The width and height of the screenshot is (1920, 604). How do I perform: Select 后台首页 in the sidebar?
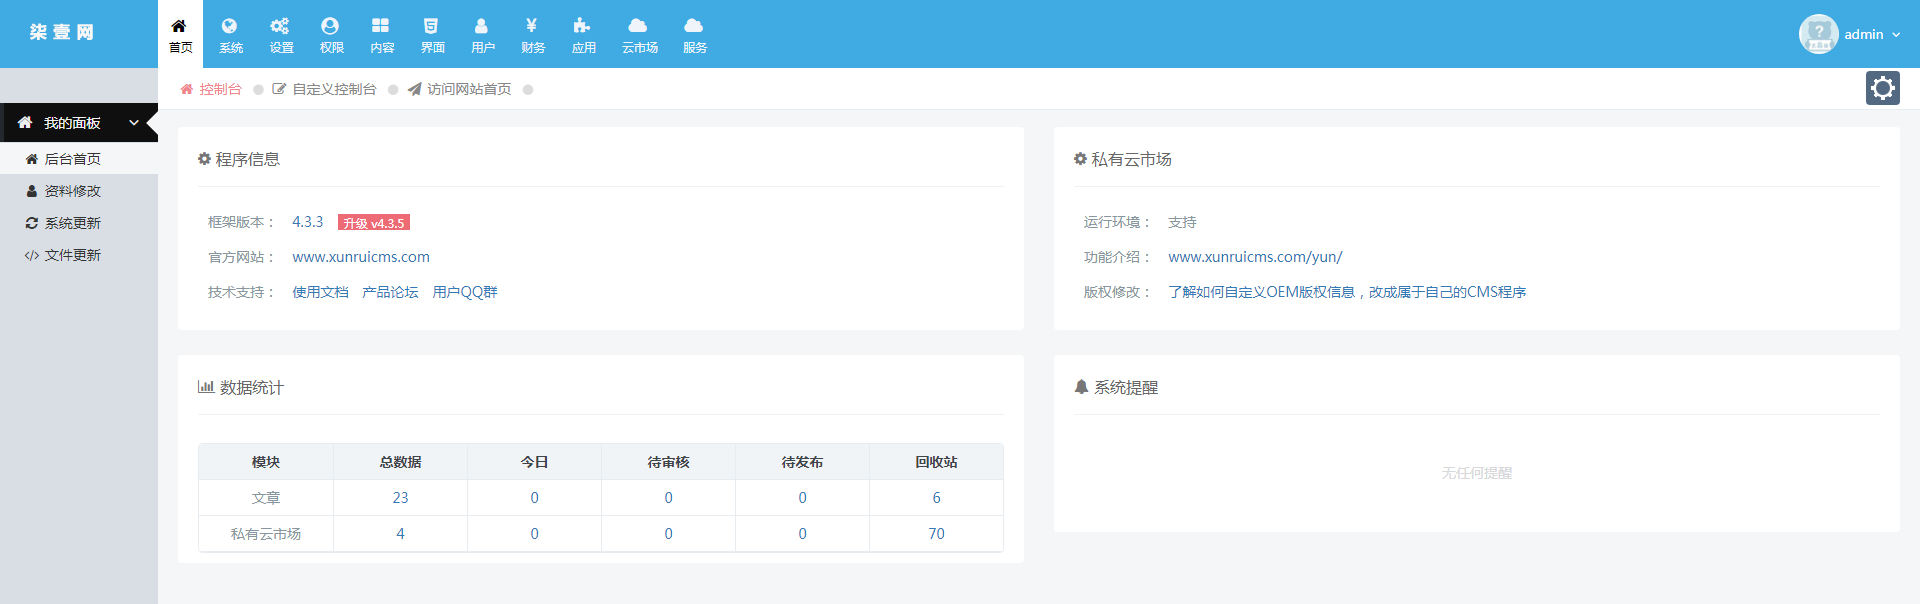point(79,159)
